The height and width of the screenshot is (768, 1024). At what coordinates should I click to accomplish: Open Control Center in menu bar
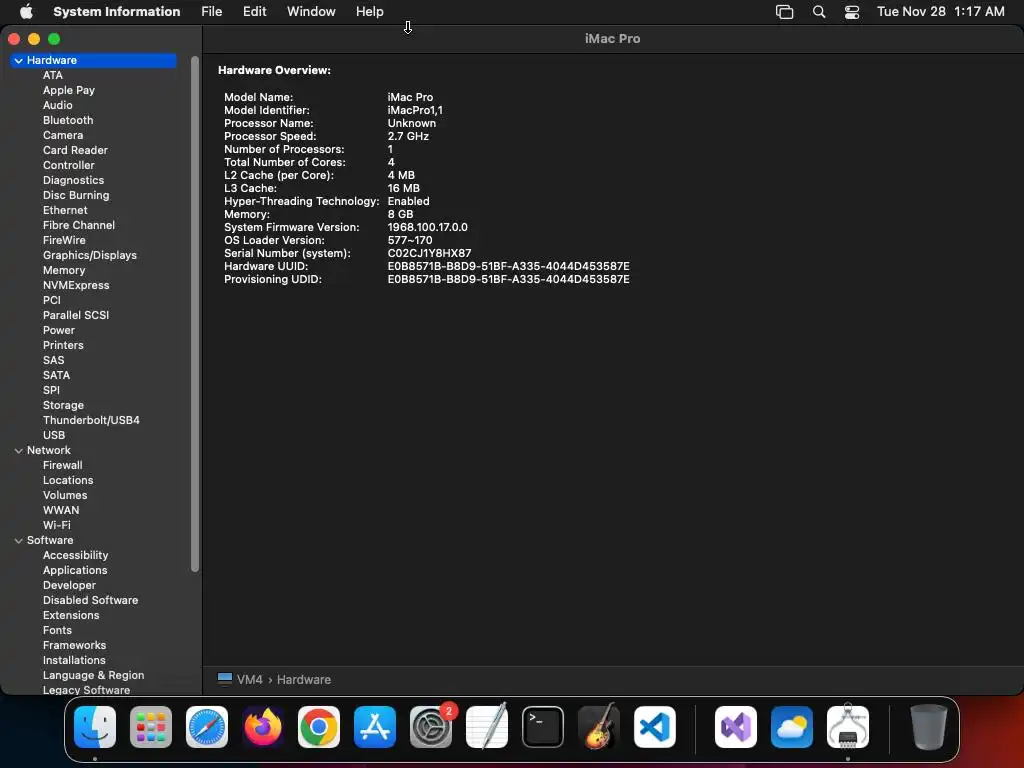(852, 12)
